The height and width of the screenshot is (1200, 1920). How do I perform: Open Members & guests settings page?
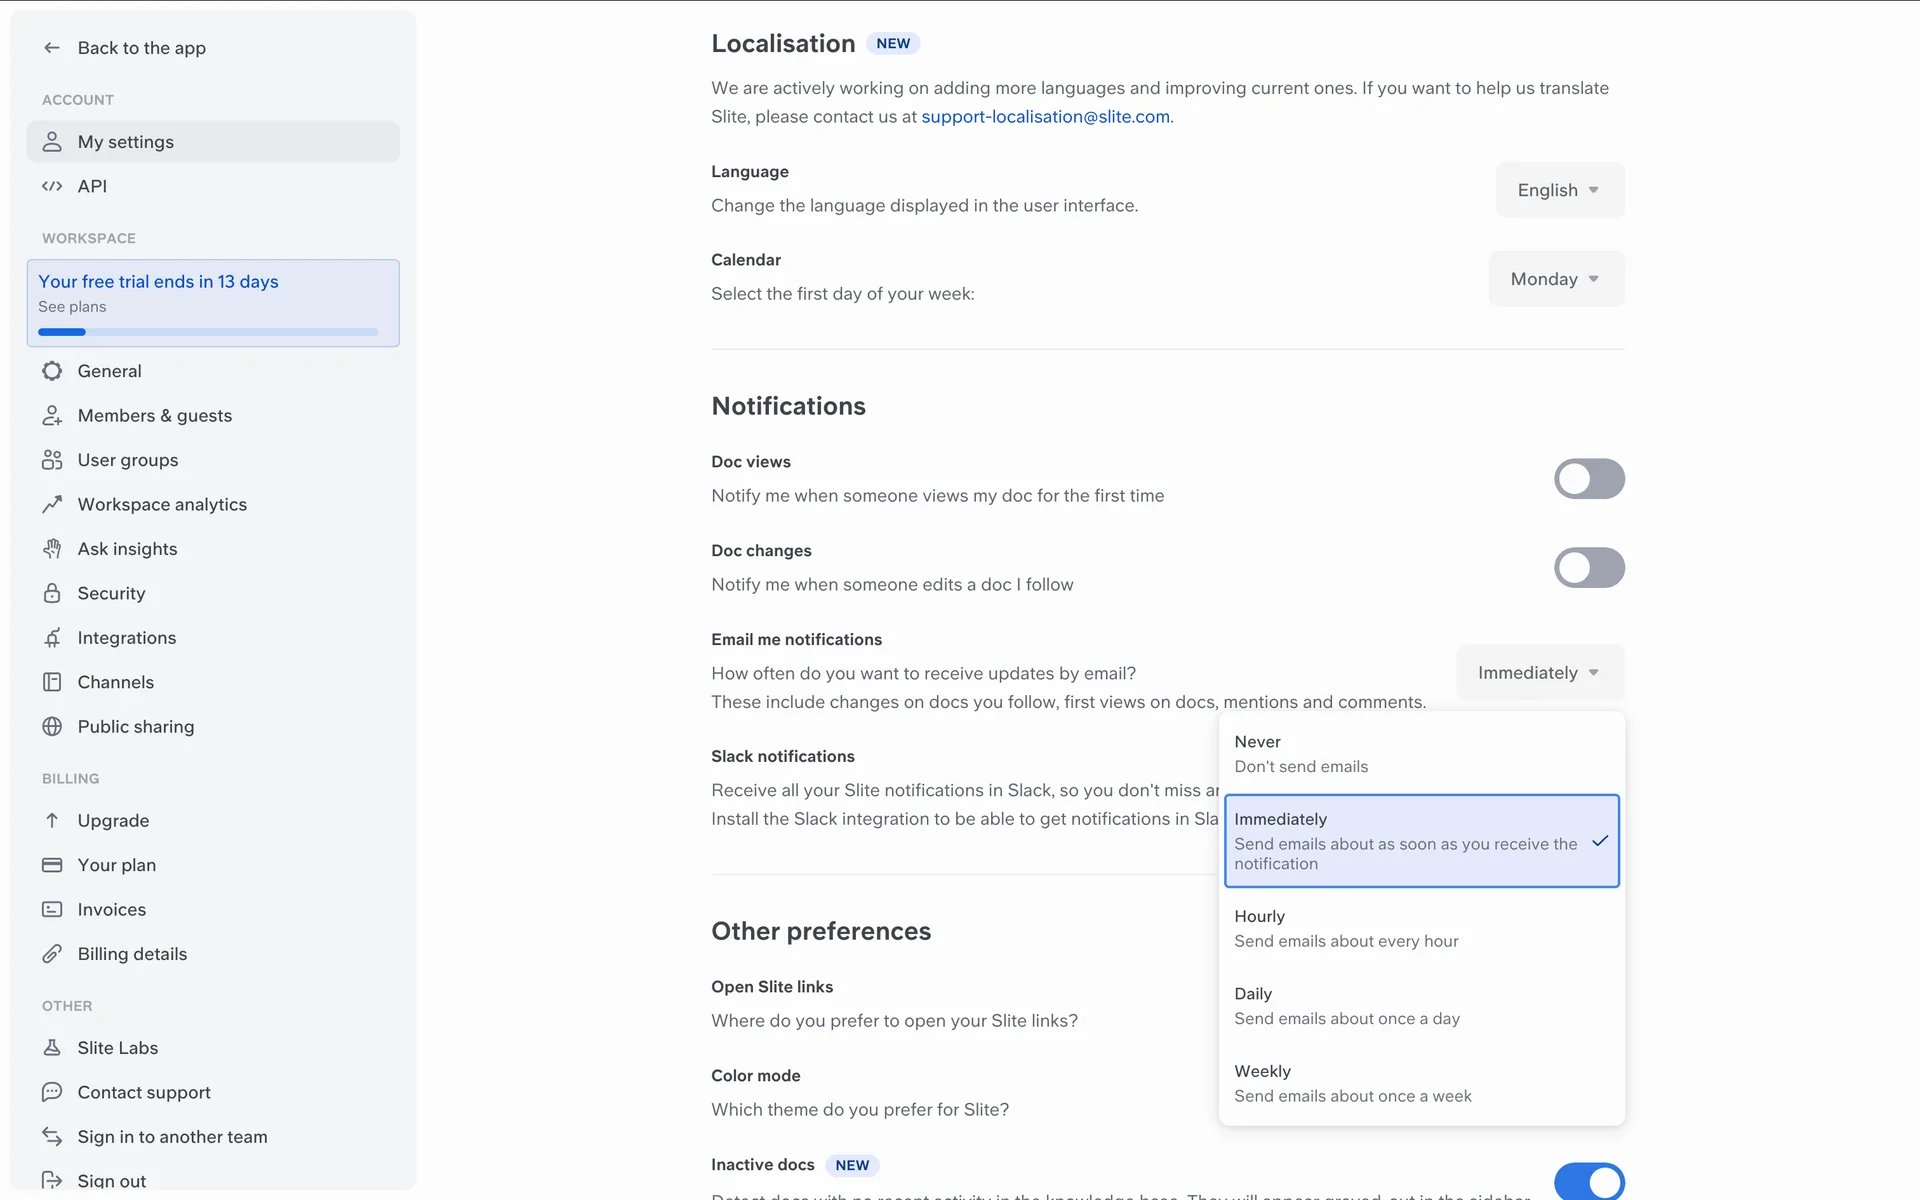[x=154, y=416]
